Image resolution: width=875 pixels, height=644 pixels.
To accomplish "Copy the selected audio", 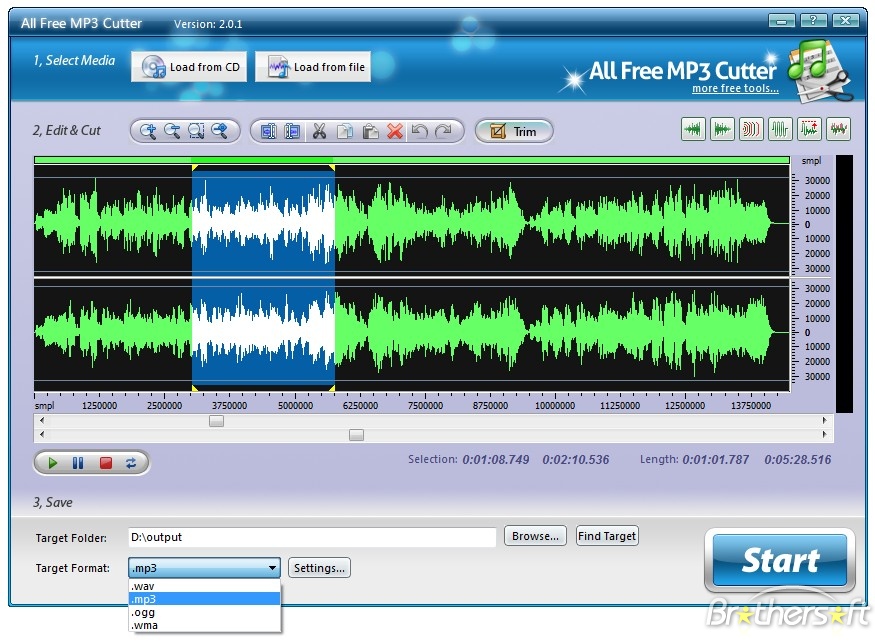I will 345,131.
